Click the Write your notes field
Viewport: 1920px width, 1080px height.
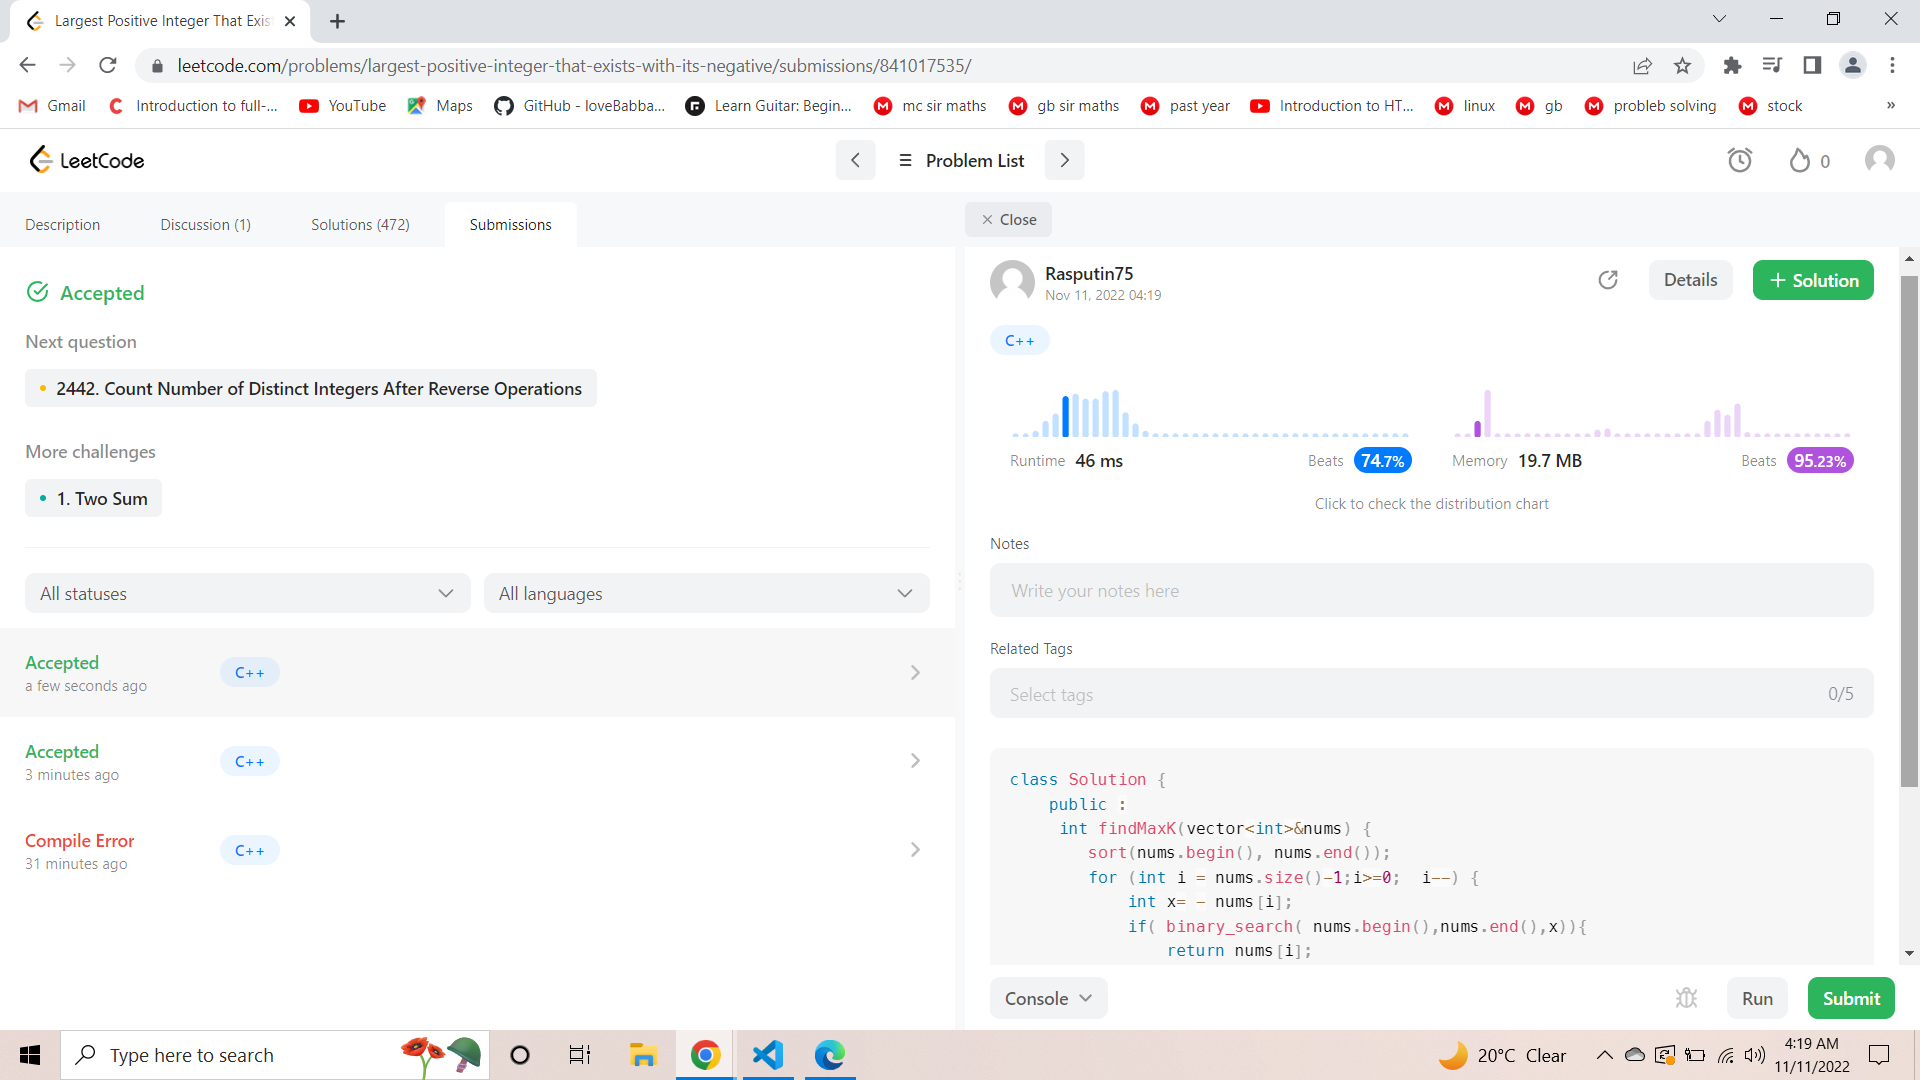coord(1430,590)
